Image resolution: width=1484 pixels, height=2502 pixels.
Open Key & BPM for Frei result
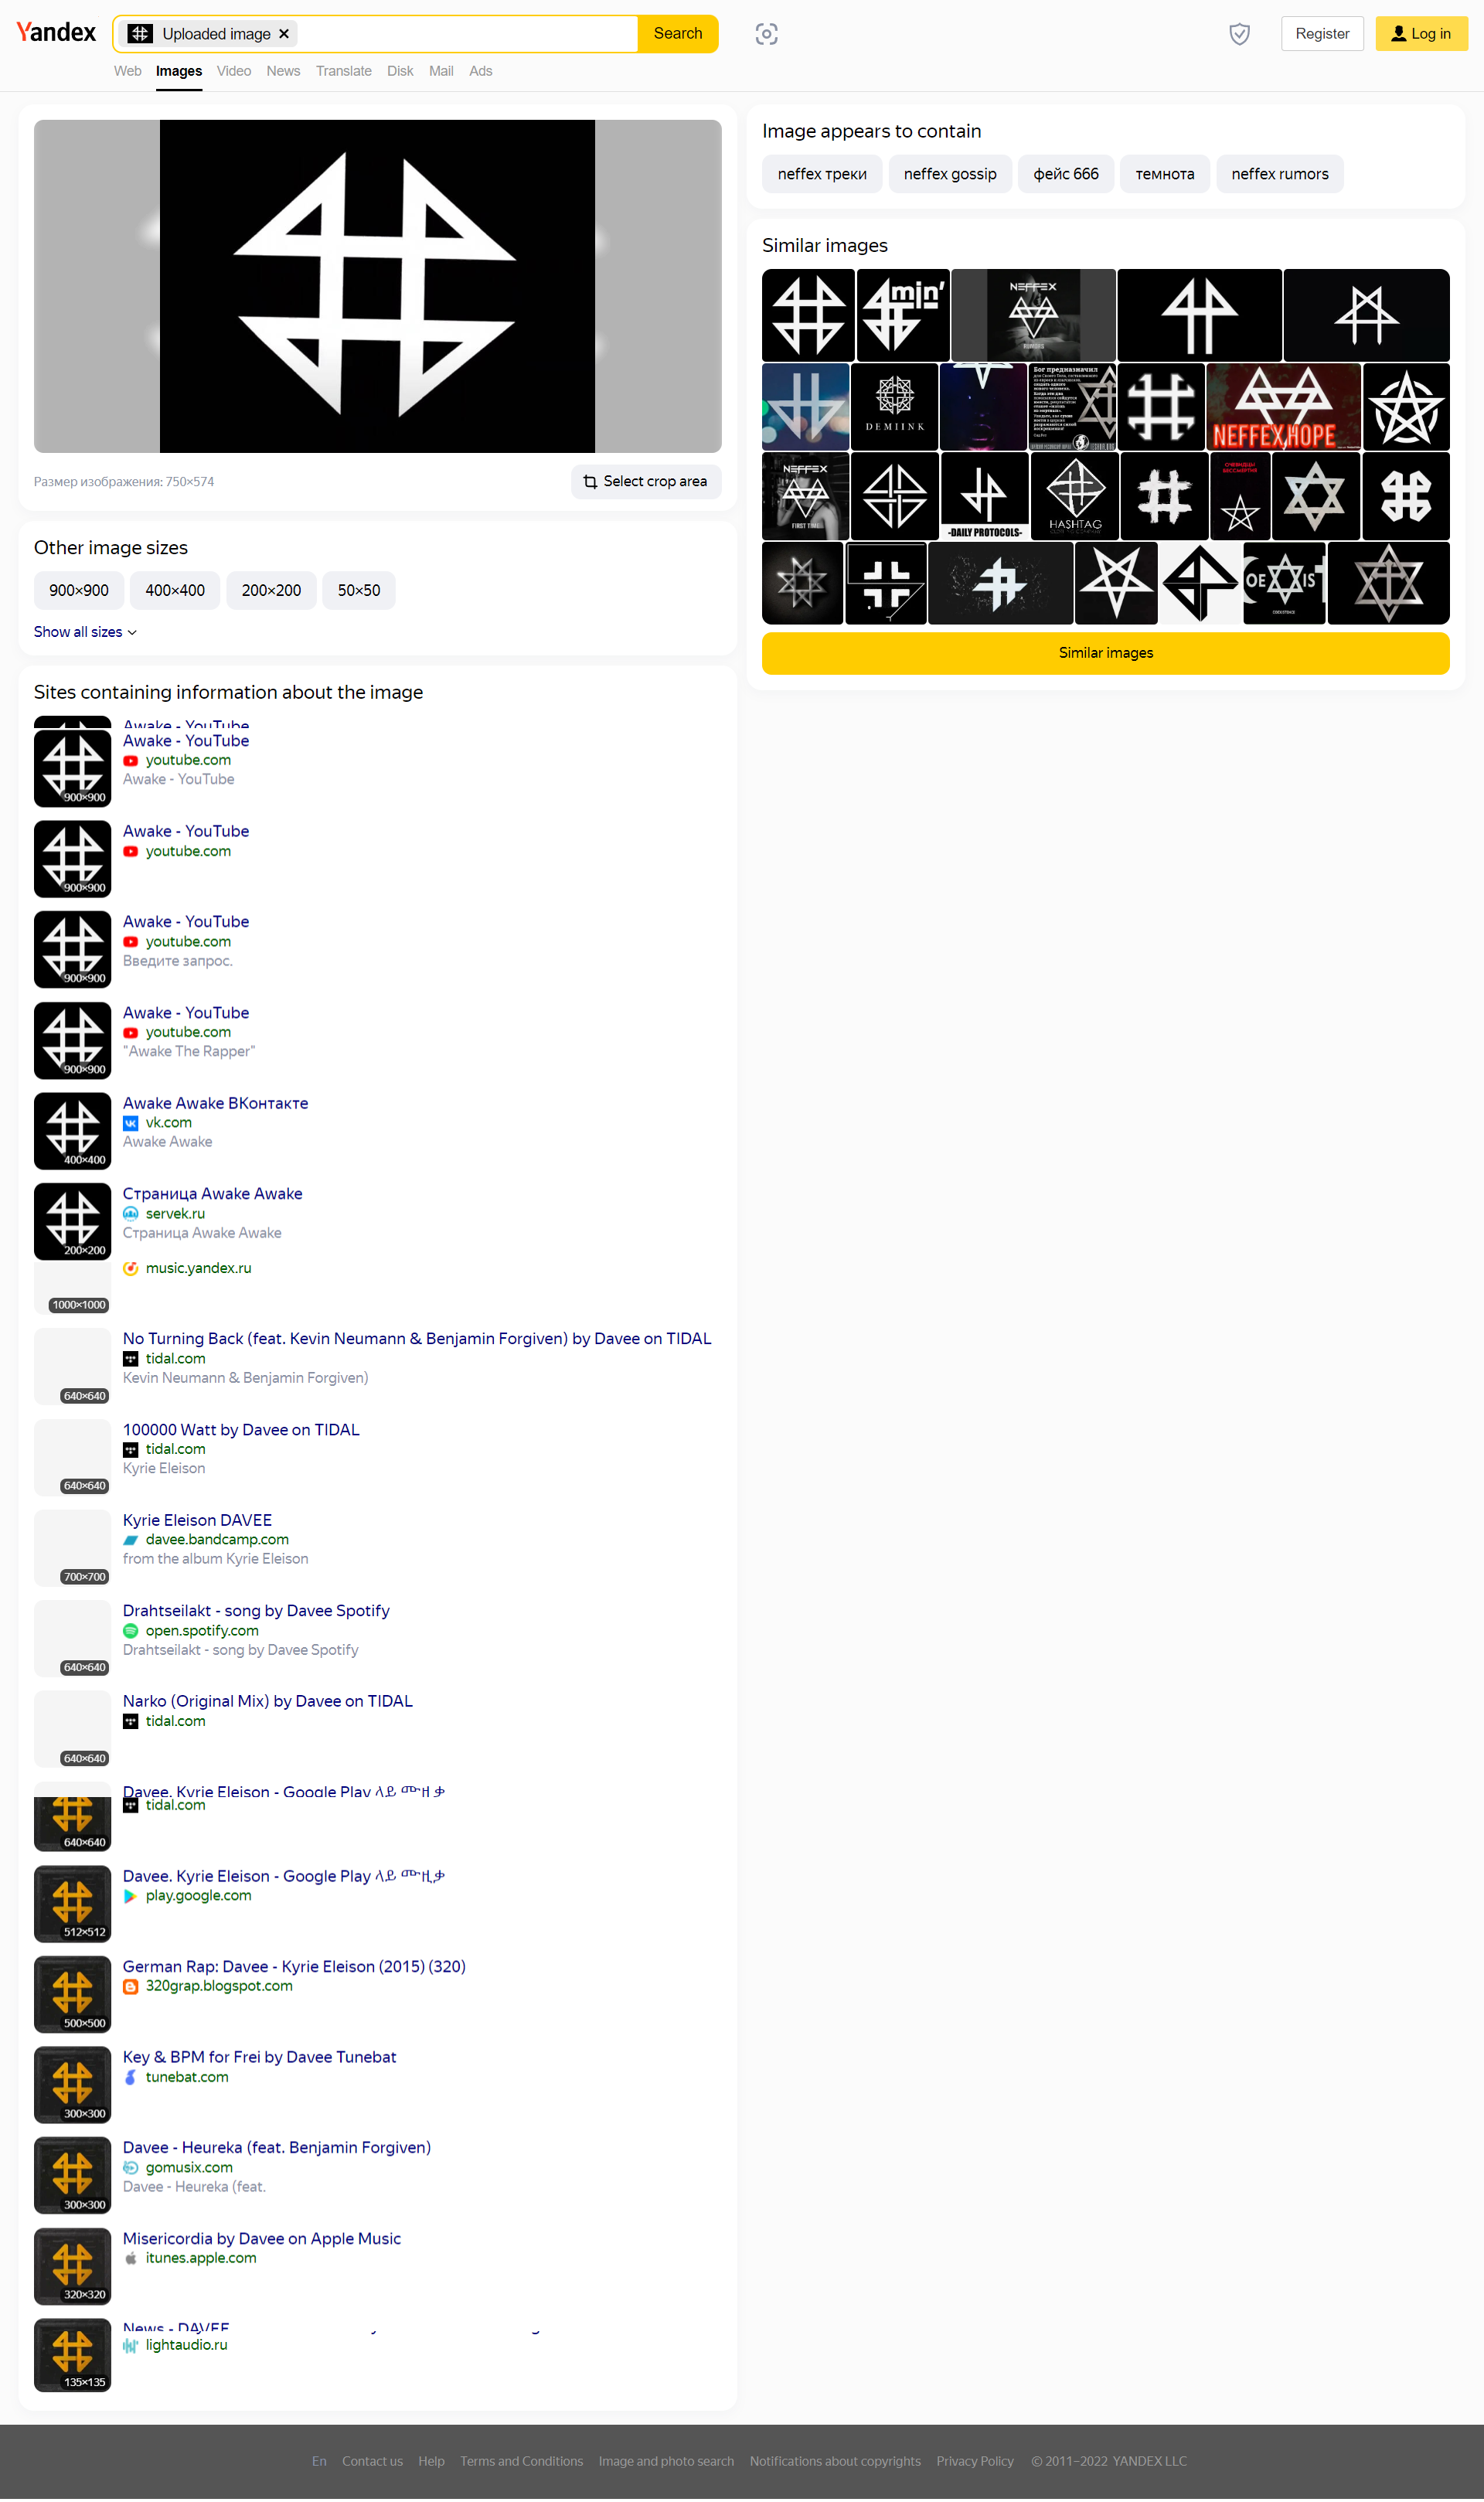tap(259, 2058)
